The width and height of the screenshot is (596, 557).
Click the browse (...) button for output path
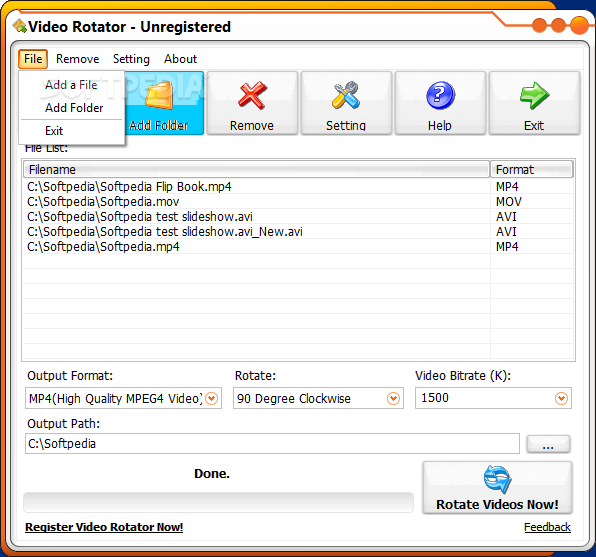[x=548, y=444]
